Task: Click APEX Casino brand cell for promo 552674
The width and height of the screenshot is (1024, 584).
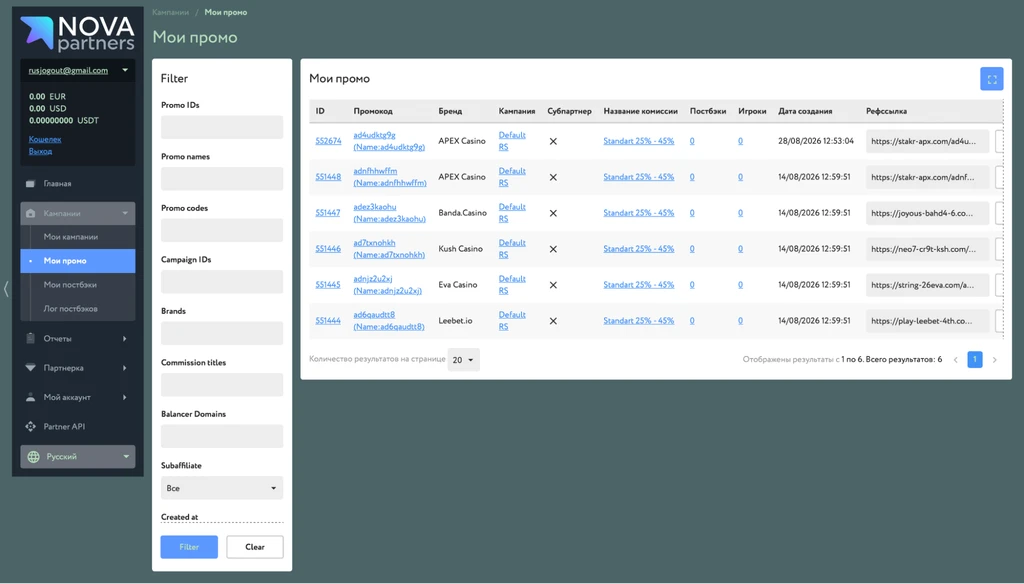Action: tap(462, 141)
